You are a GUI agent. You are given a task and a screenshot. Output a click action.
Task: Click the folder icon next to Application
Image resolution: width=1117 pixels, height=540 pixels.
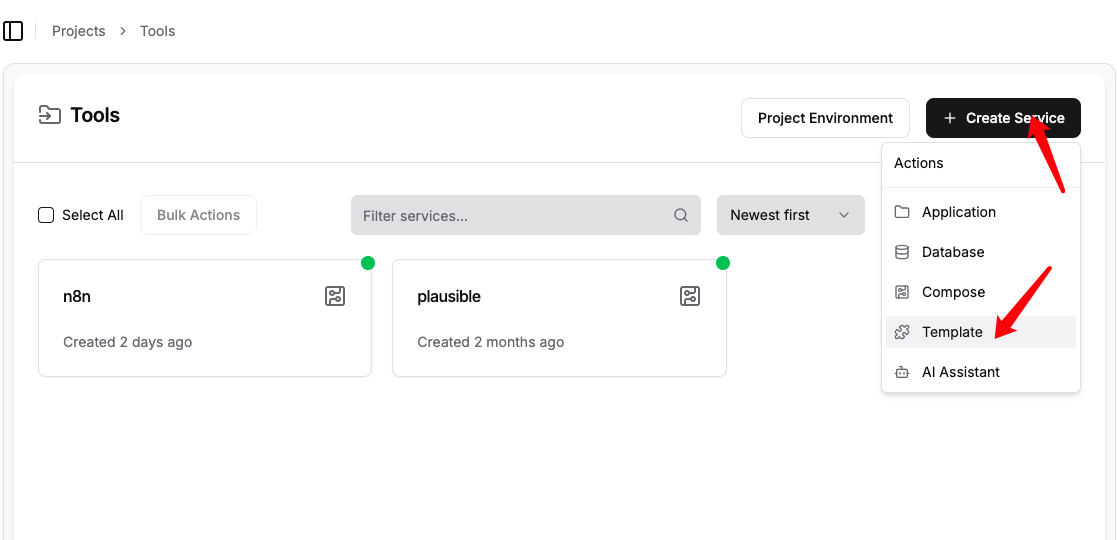click(x=902, y=212)
